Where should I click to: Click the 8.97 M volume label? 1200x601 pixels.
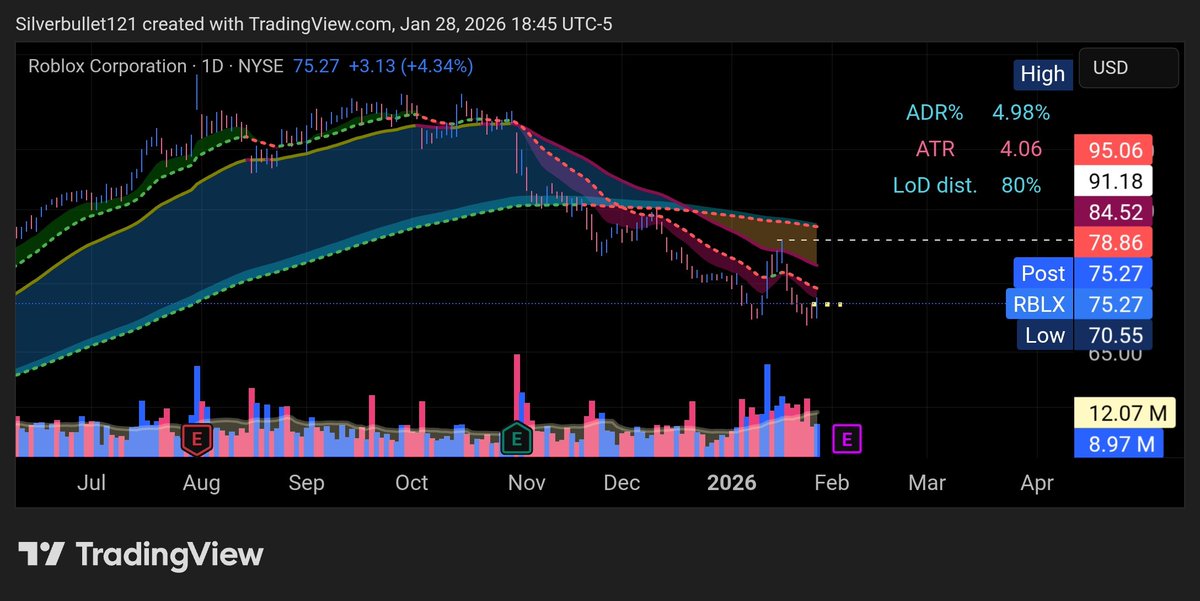[x=1119, y=443]
